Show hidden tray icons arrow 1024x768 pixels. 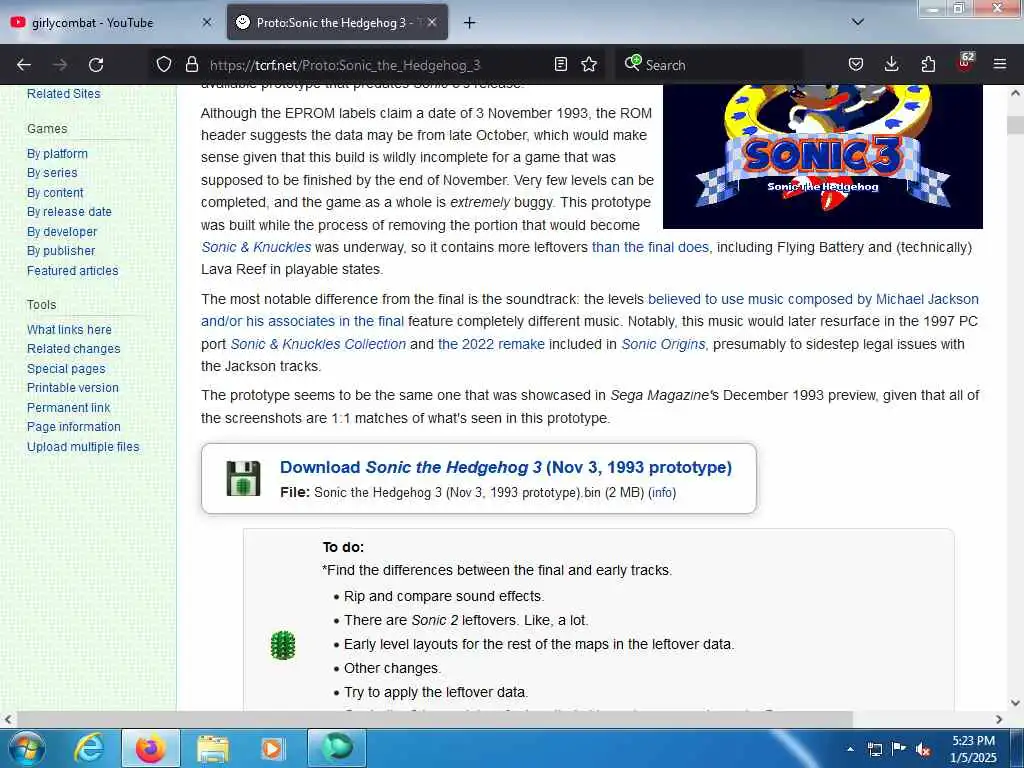pyautogui.click(x=850, y=750)
